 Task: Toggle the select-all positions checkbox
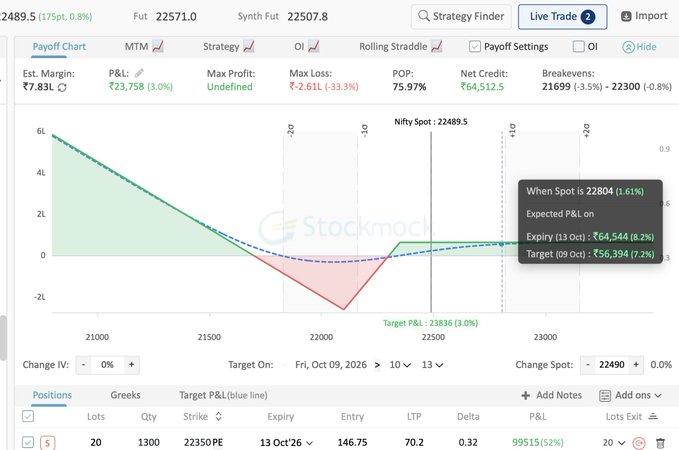click(28, 416)
